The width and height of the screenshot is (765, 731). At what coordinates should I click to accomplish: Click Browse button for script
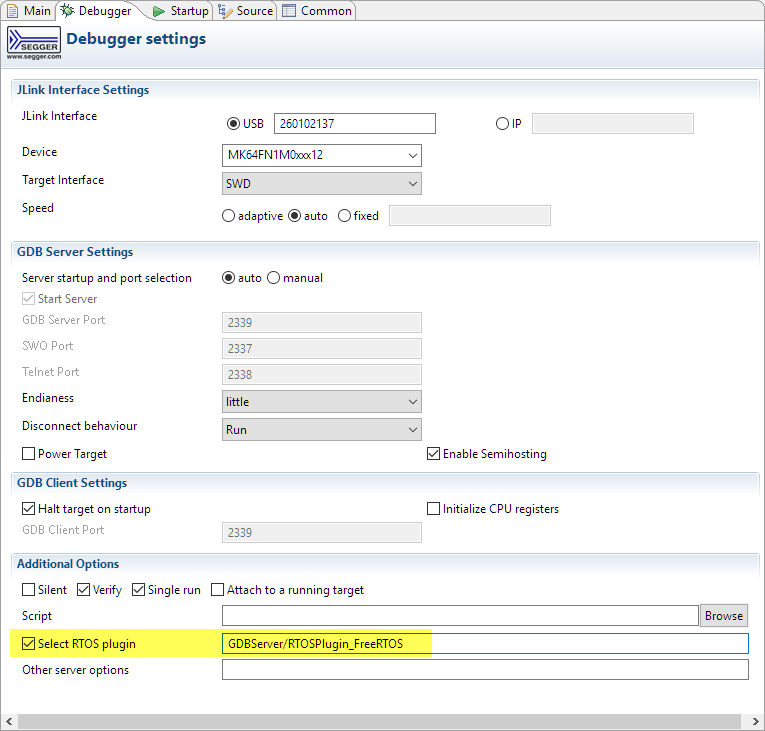click(724, 616)
